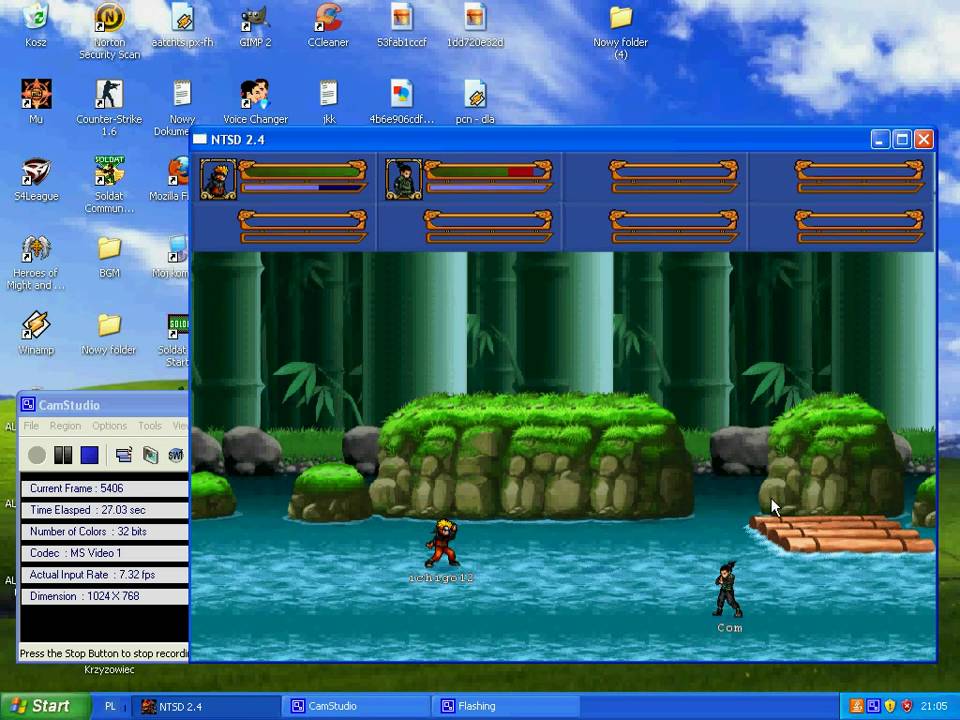Click the Current Frame : 5406 readout
The width and height of the screenshot is (960, 720).
coord(105,488)
